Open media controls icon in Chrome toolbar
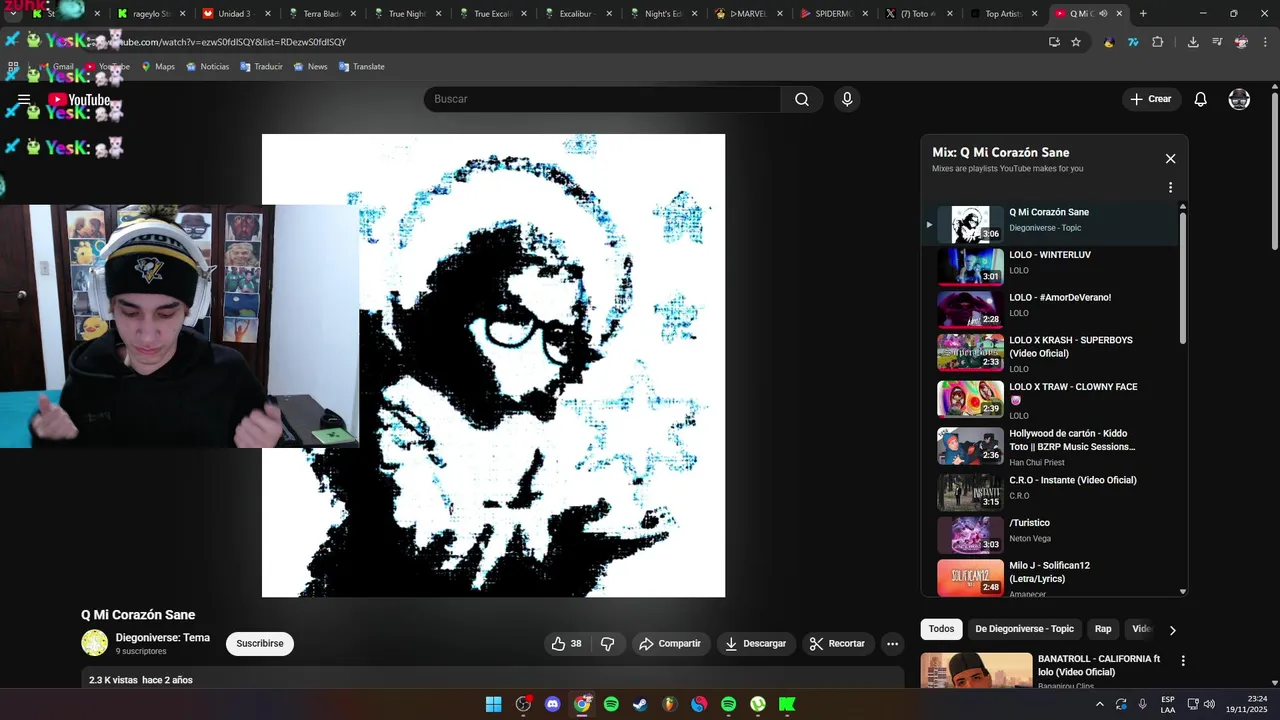Screen dimensions: 1280x720 point(1217,42)
